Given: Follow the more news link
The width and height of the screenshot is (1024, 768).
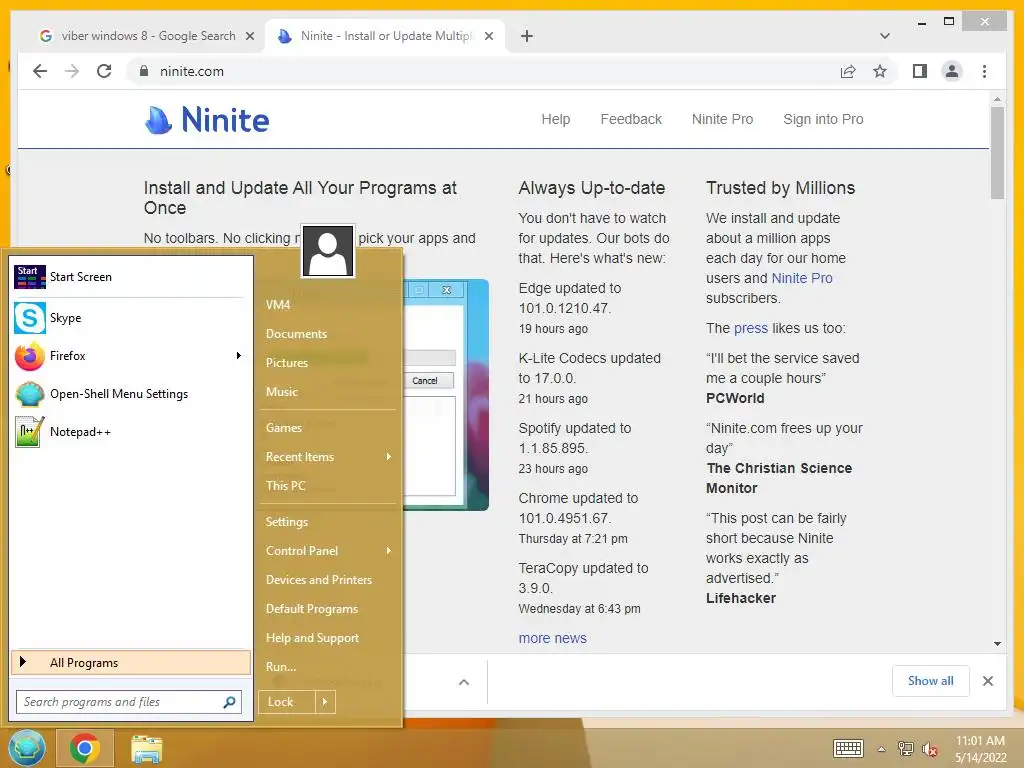Looking at the screenshot, I should [x=552, y=638].
